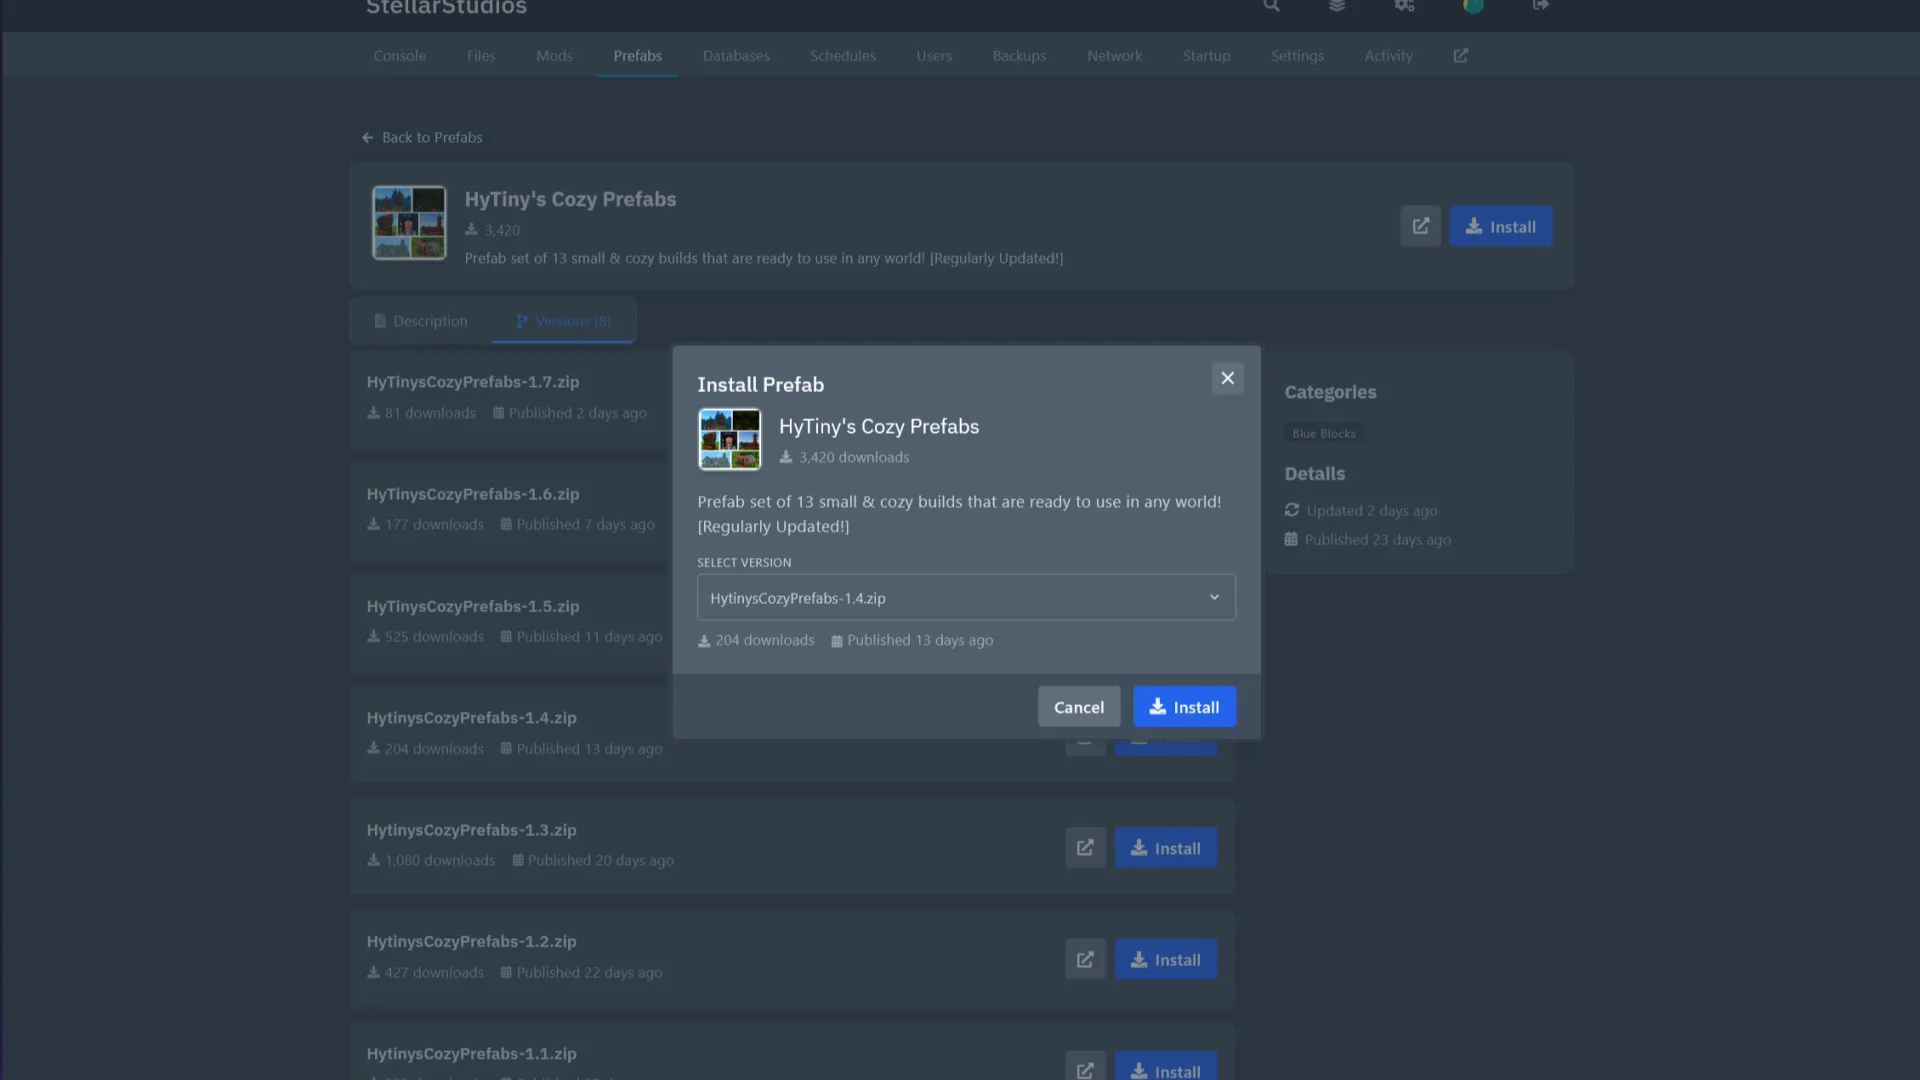
Task: Go Back to Prefabs
Action: [422, 138]
